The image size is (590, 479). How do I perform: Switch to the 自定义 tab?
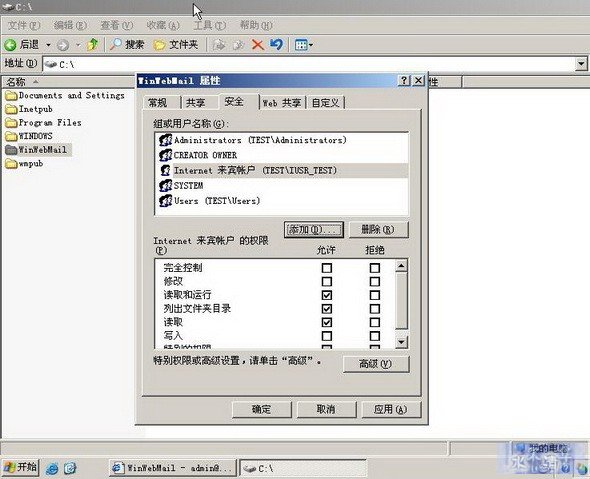point(325,103)
